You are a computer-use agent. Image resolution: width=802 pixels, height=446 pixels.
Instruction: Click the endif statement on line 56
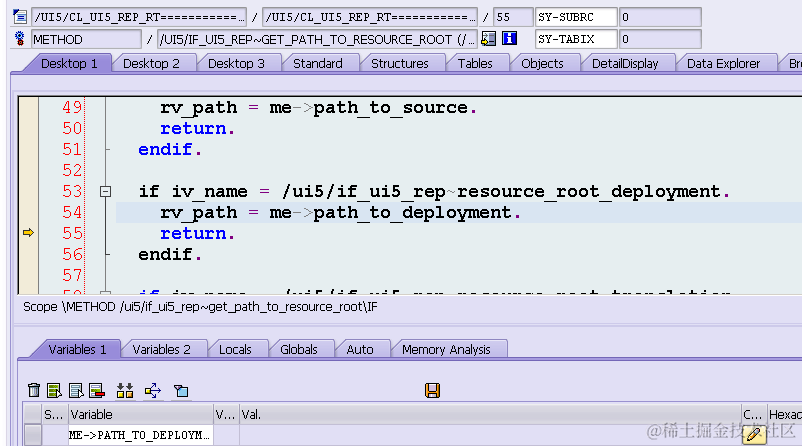[165, 254]
